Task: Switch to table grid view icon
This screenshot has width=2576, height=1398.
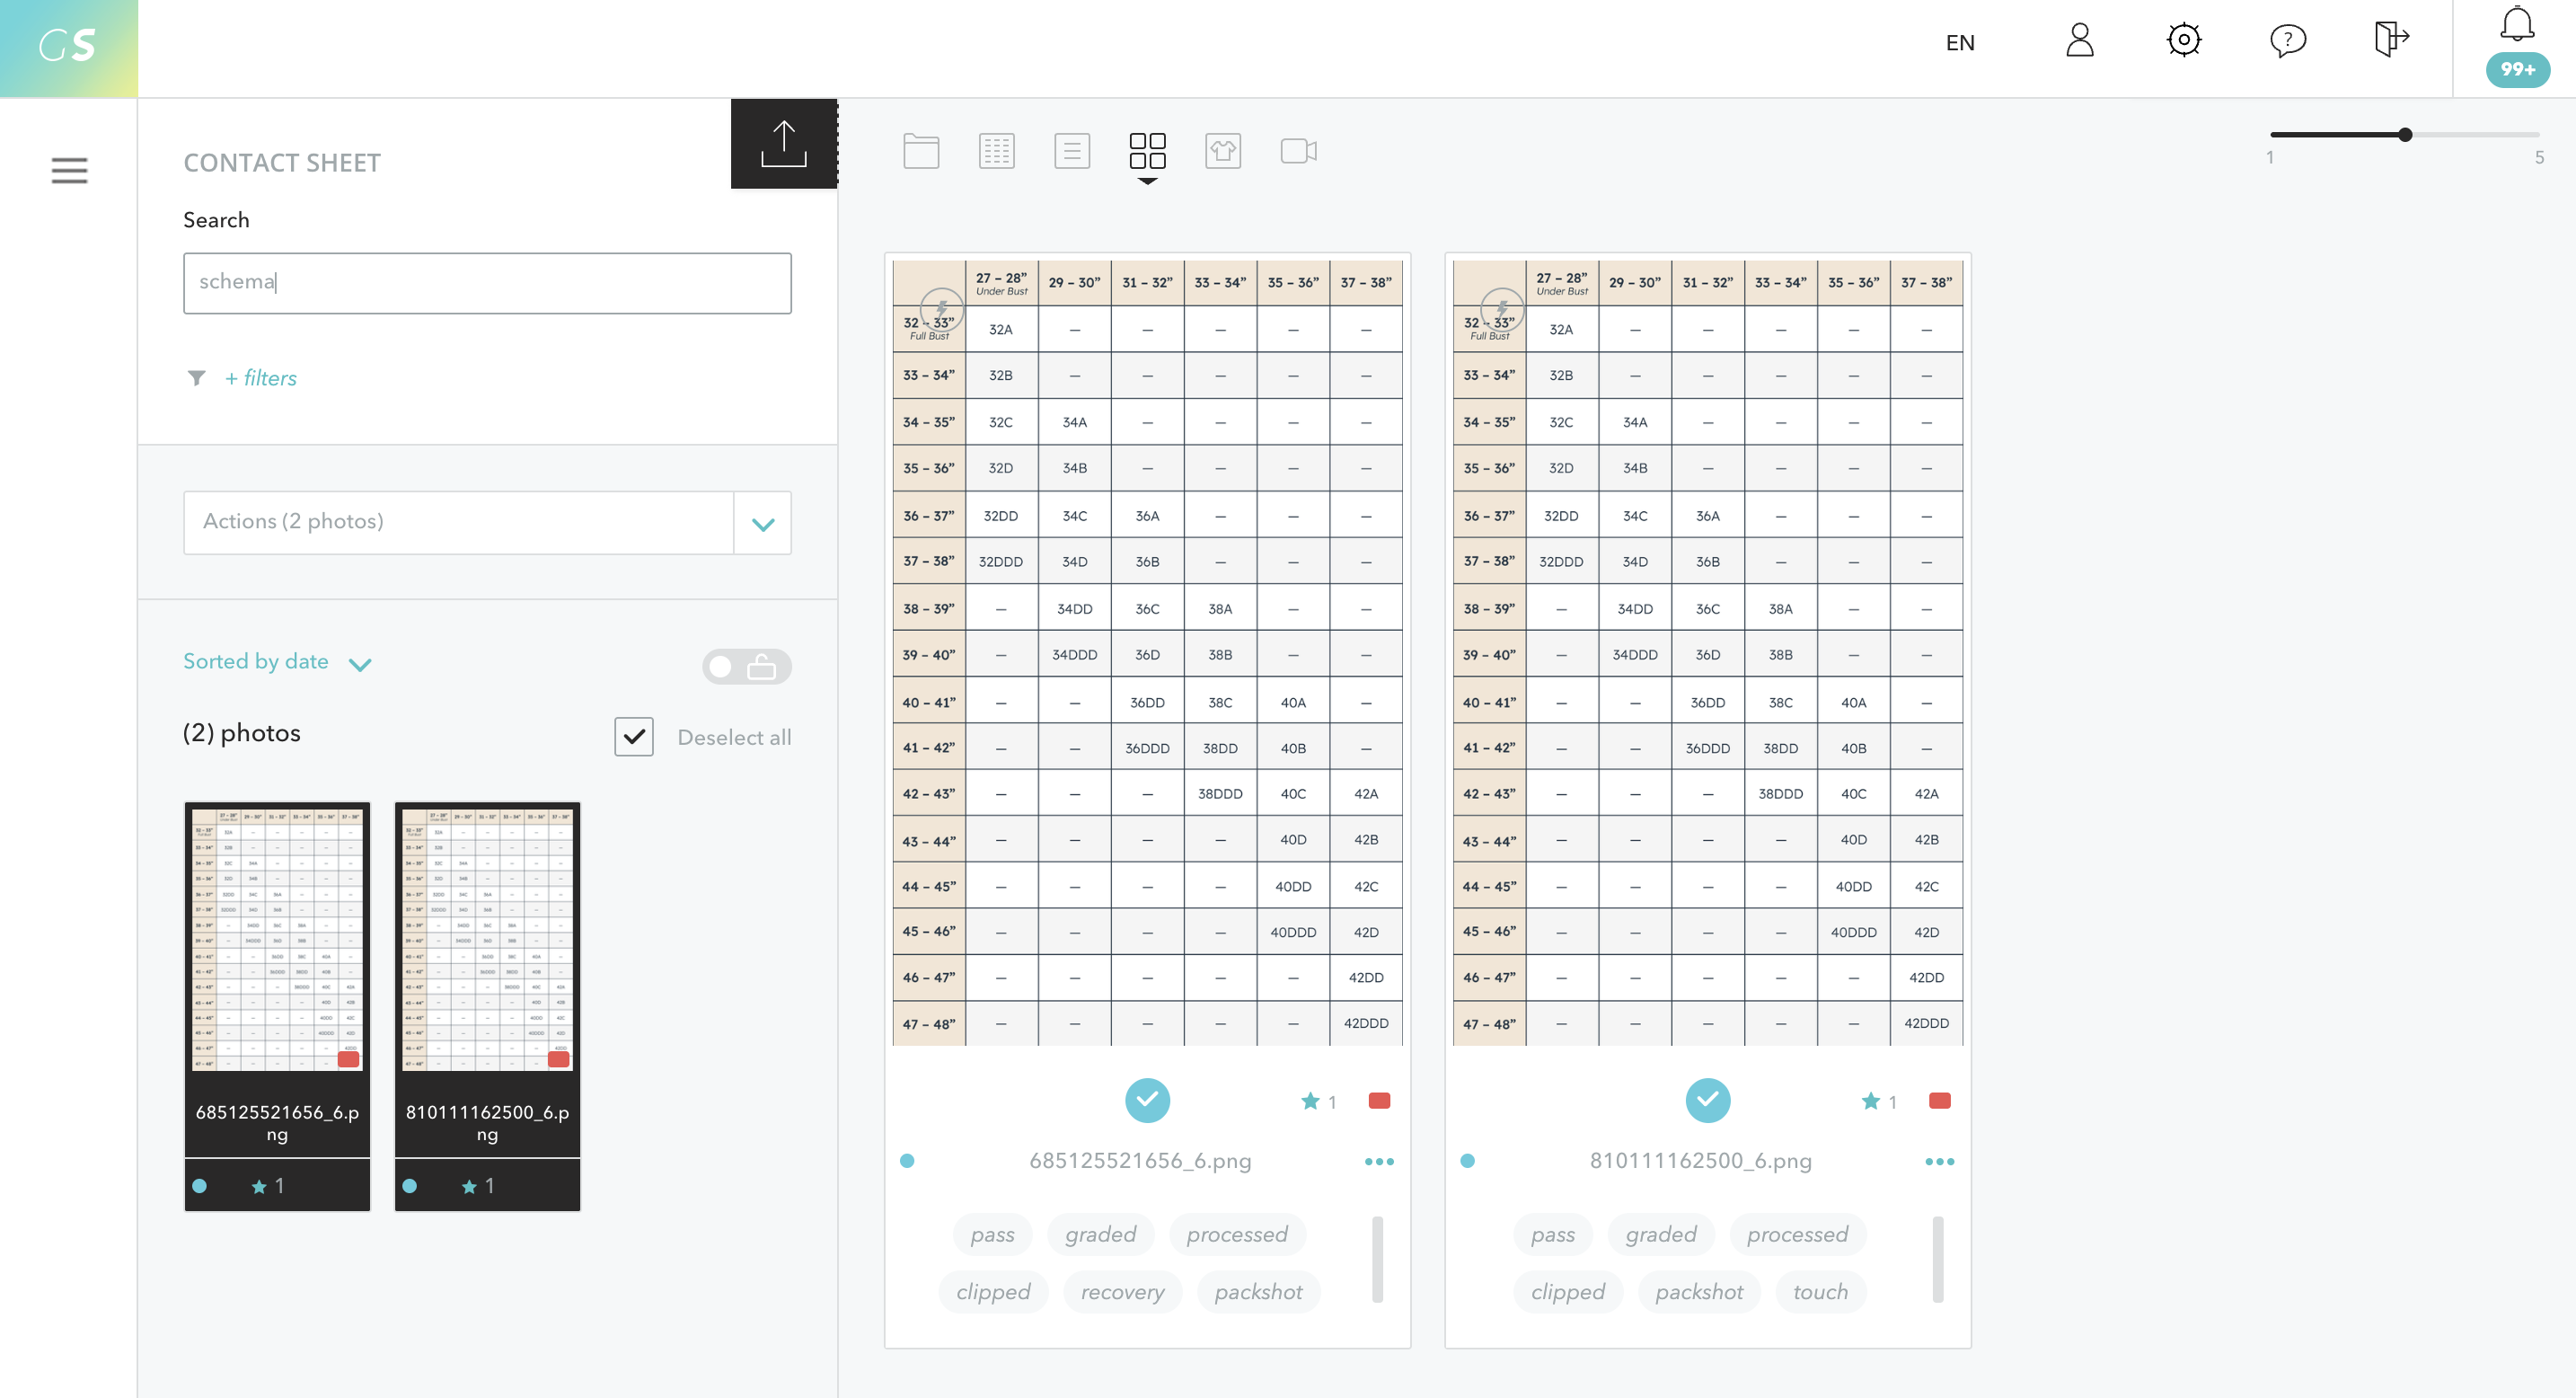Action: click(996, 151)
